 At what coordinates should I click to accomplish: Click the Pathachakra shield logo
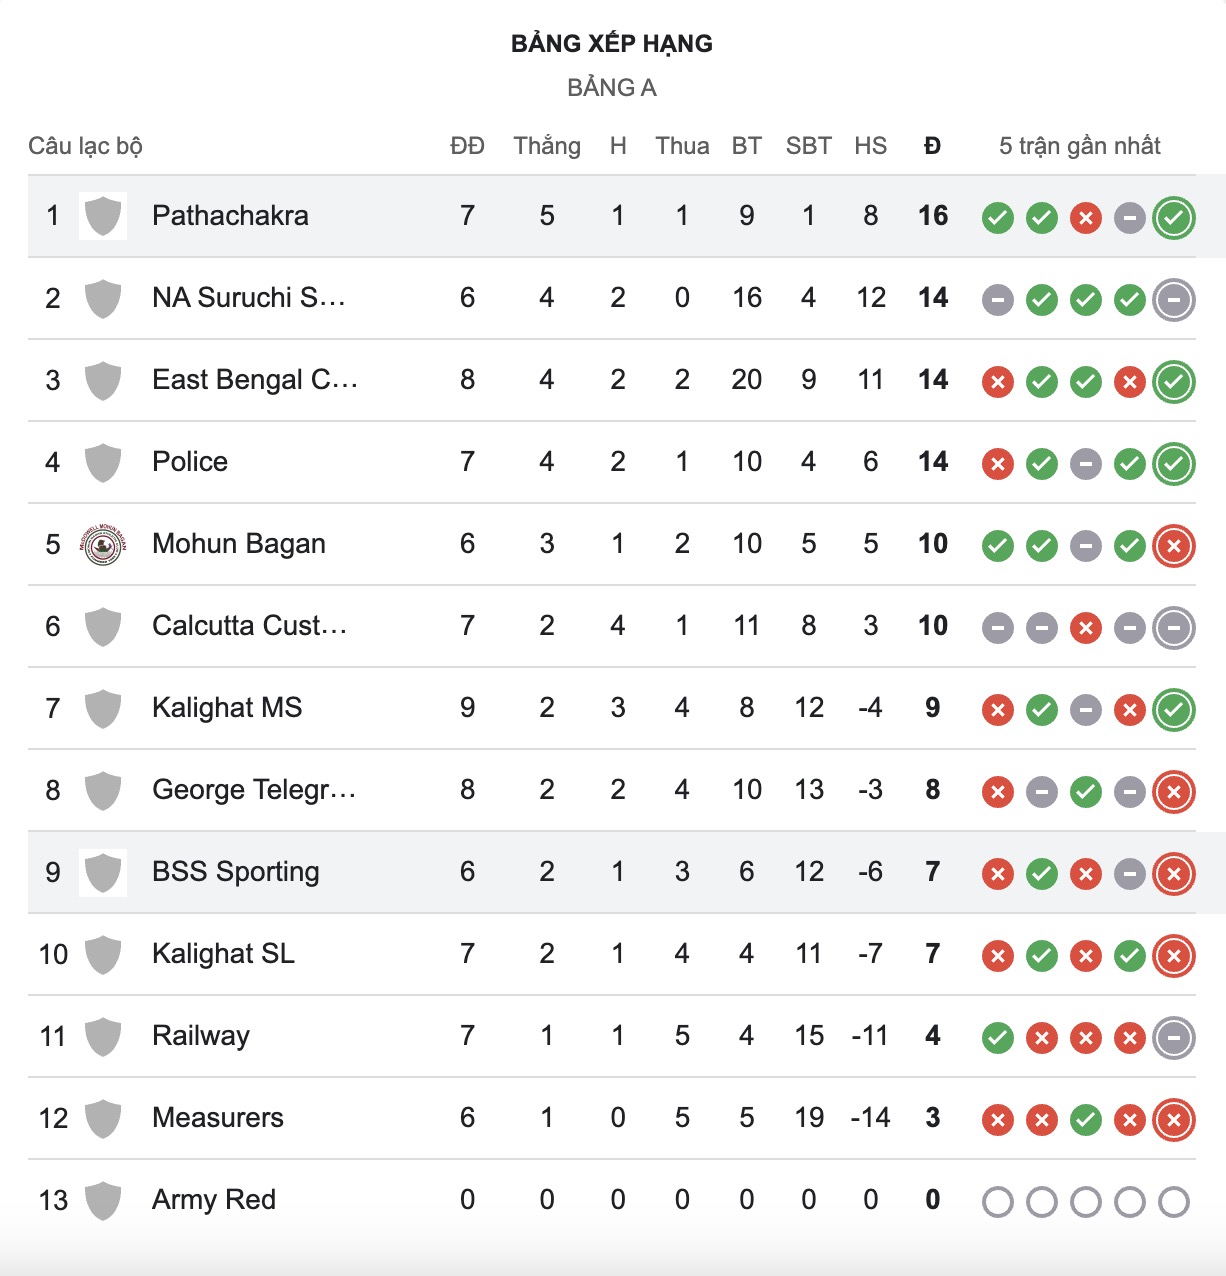pos(103,216)
